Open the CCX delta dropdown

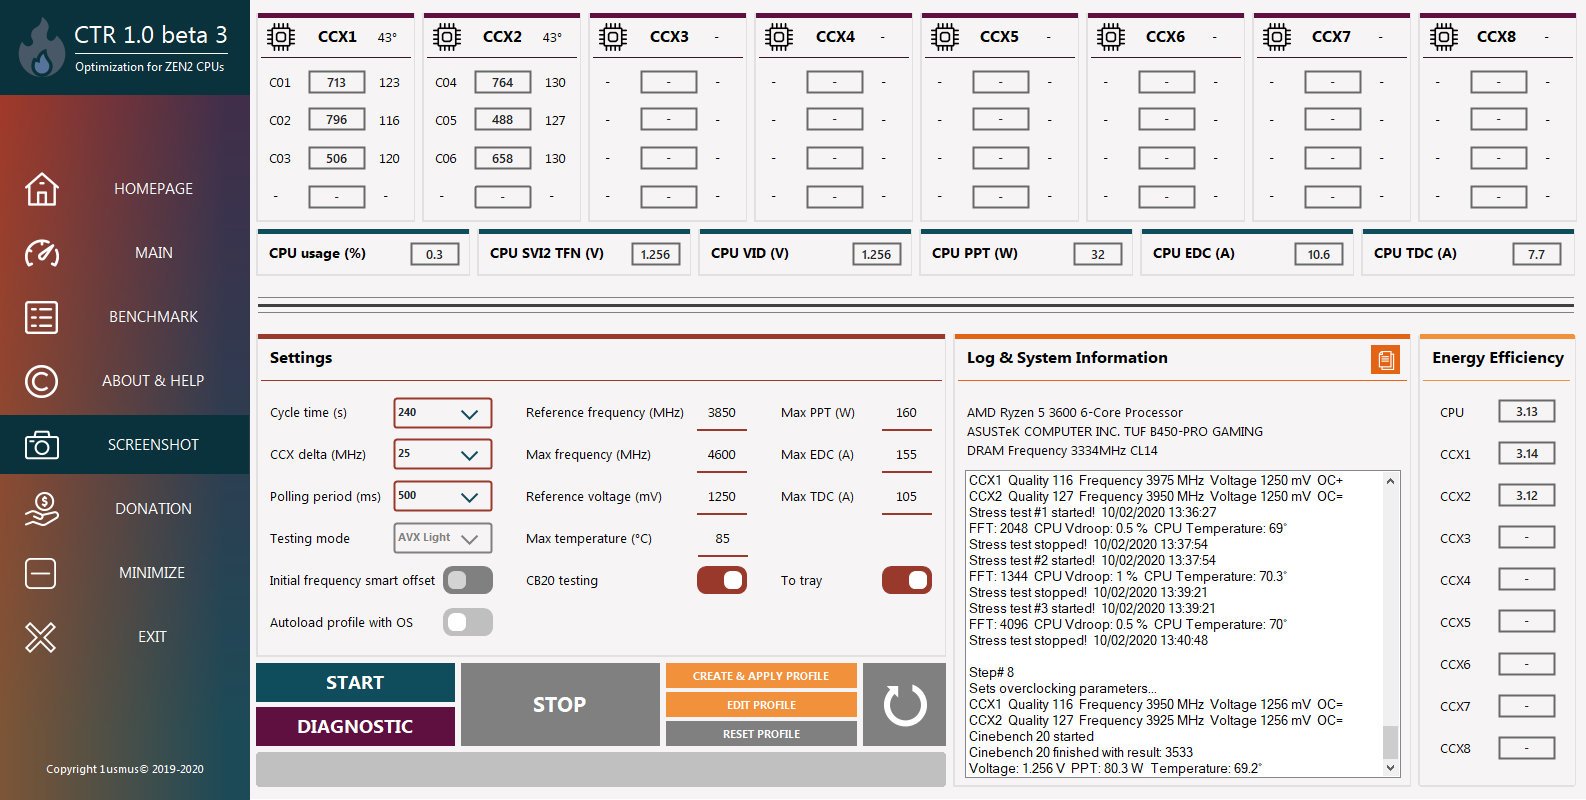tap(443, 454)
